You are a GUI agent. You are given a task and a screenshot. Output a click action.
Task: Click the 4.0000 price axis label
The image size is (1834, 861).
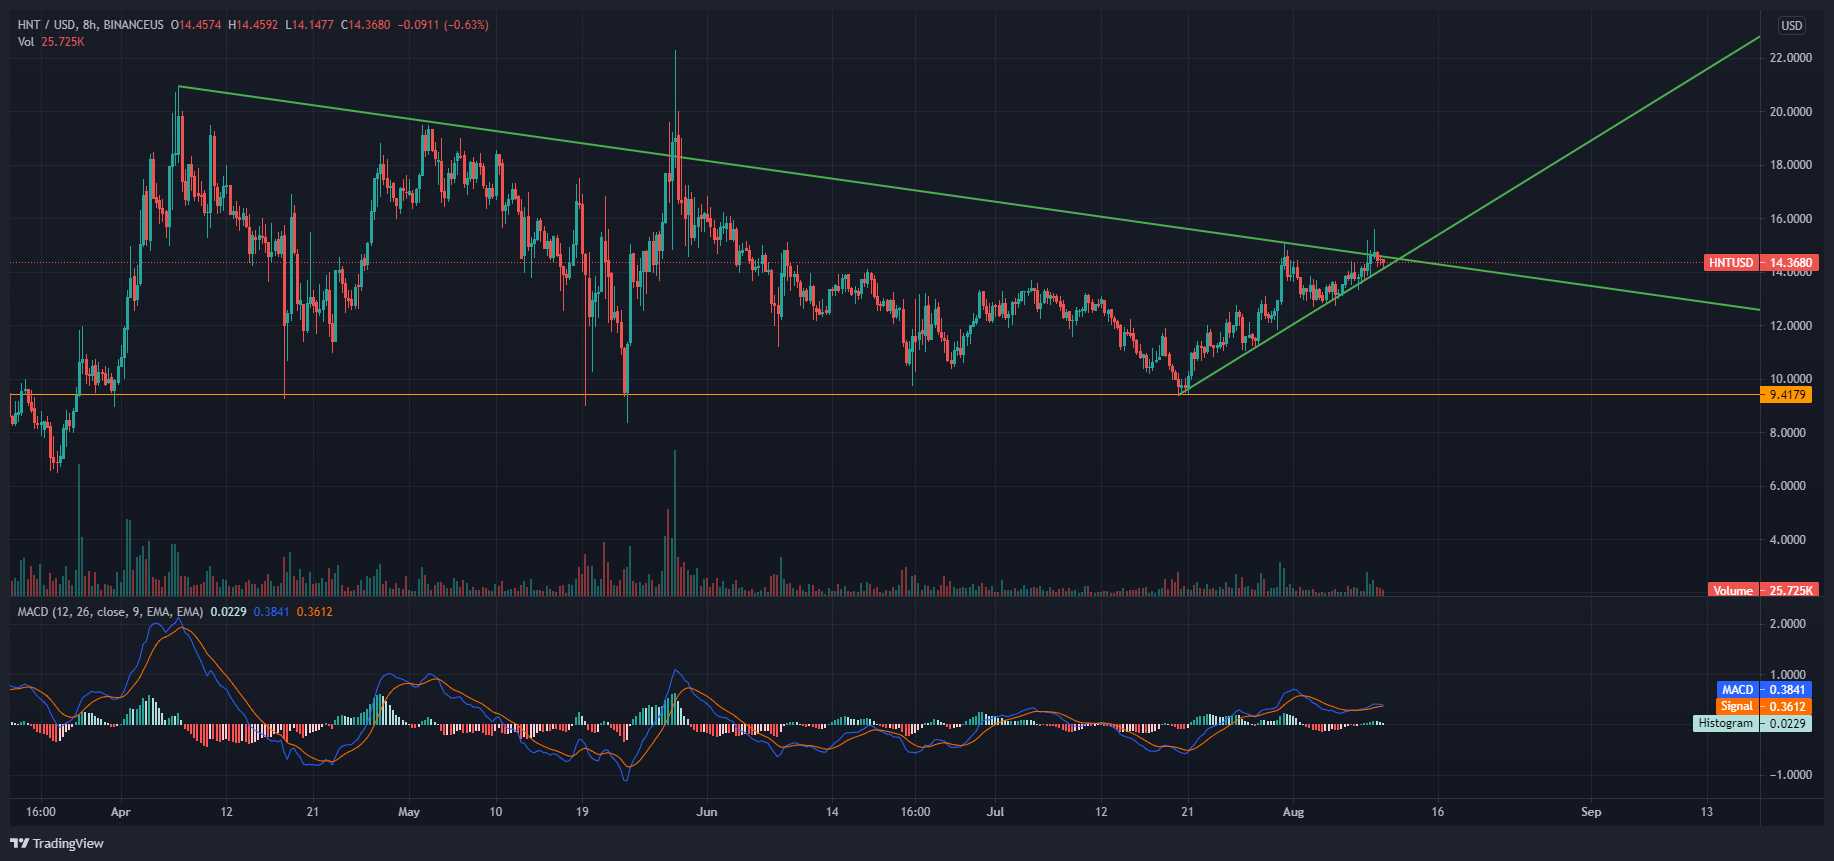tap(1788, 540)
